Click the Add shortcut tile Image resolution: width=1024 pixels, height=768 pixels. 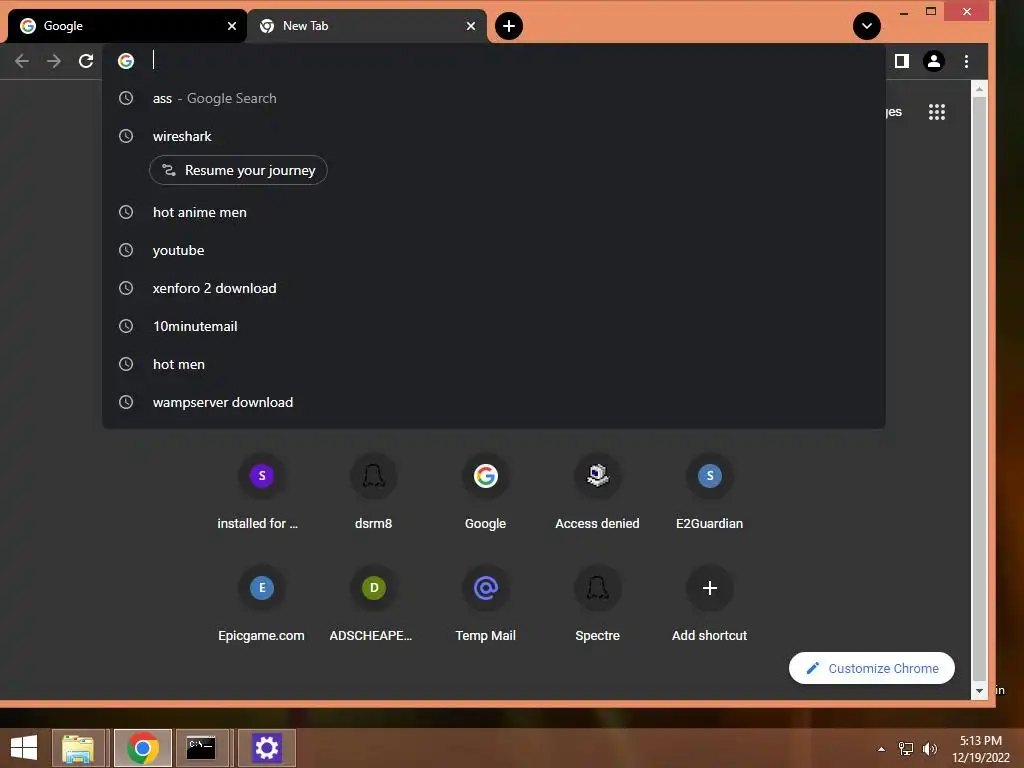[709, 605]
